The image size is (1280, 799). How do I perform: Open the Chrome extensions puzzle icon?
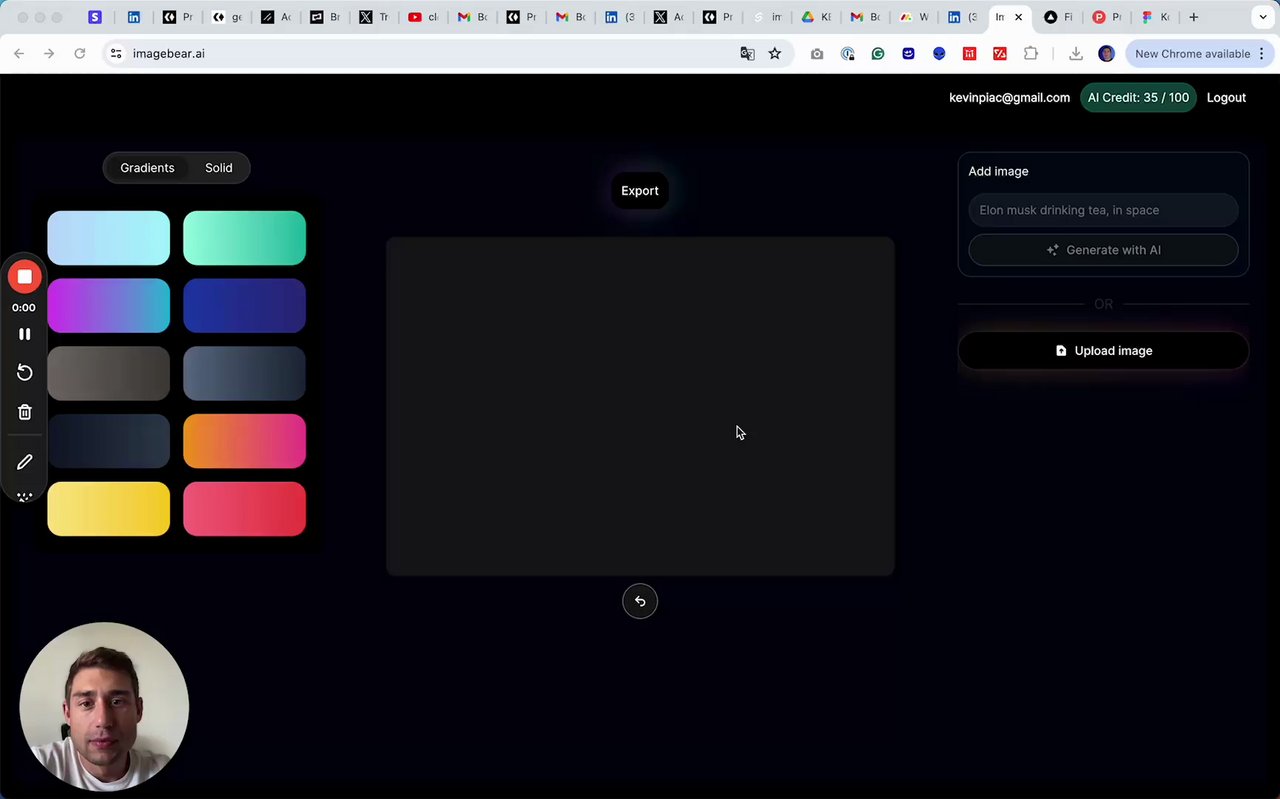[1031, 54]
